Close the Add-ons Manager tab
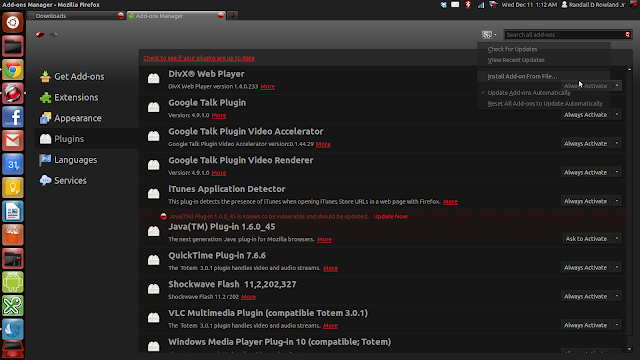Image resolution: width=640 pixels, height=360 pixels. click(220, 16)
